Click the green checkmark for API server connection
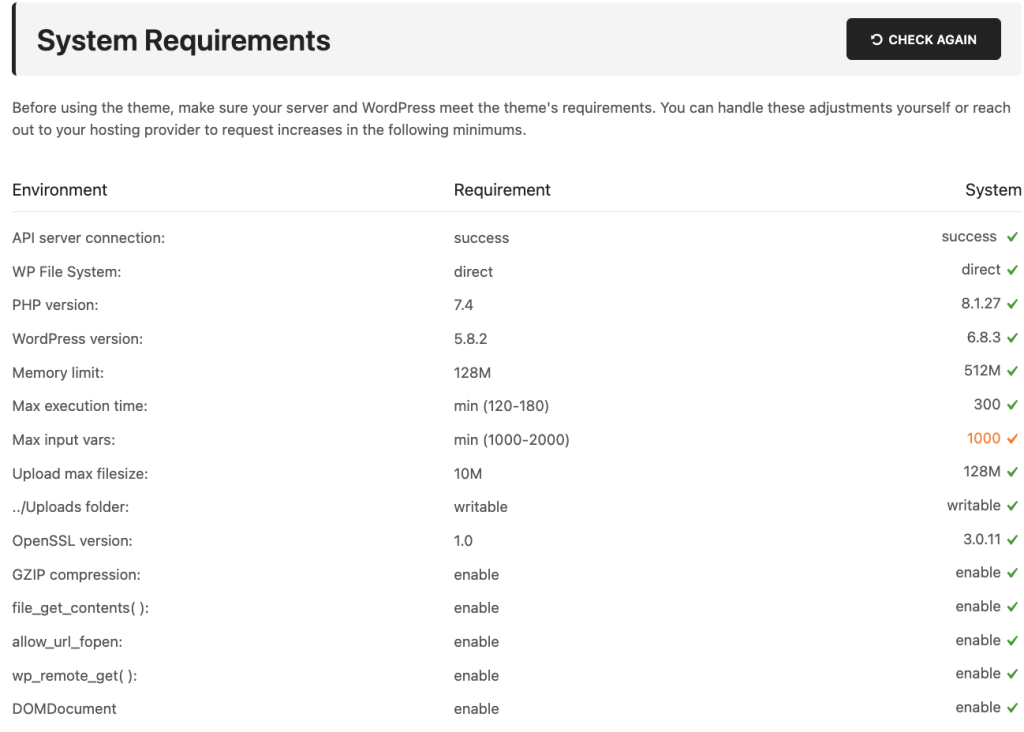This screenshot has height=732, width=1024. click(x=1013, y=238)
